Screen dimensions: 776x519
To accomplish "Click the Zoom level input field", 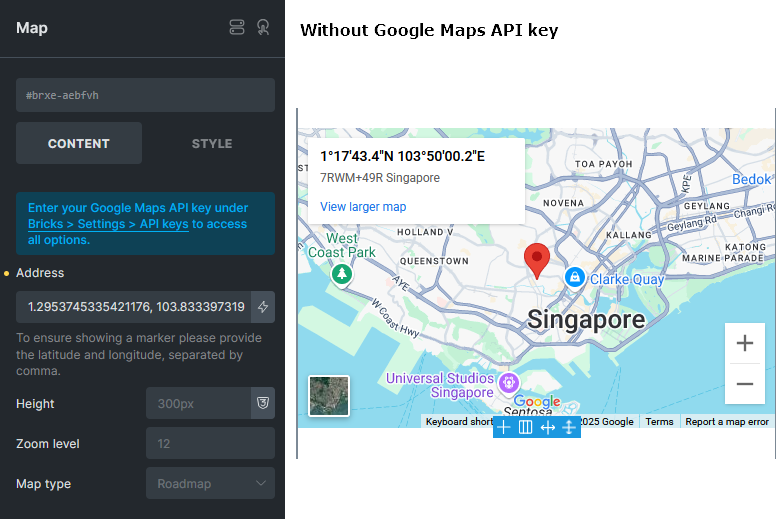I will tap(210, 443).
